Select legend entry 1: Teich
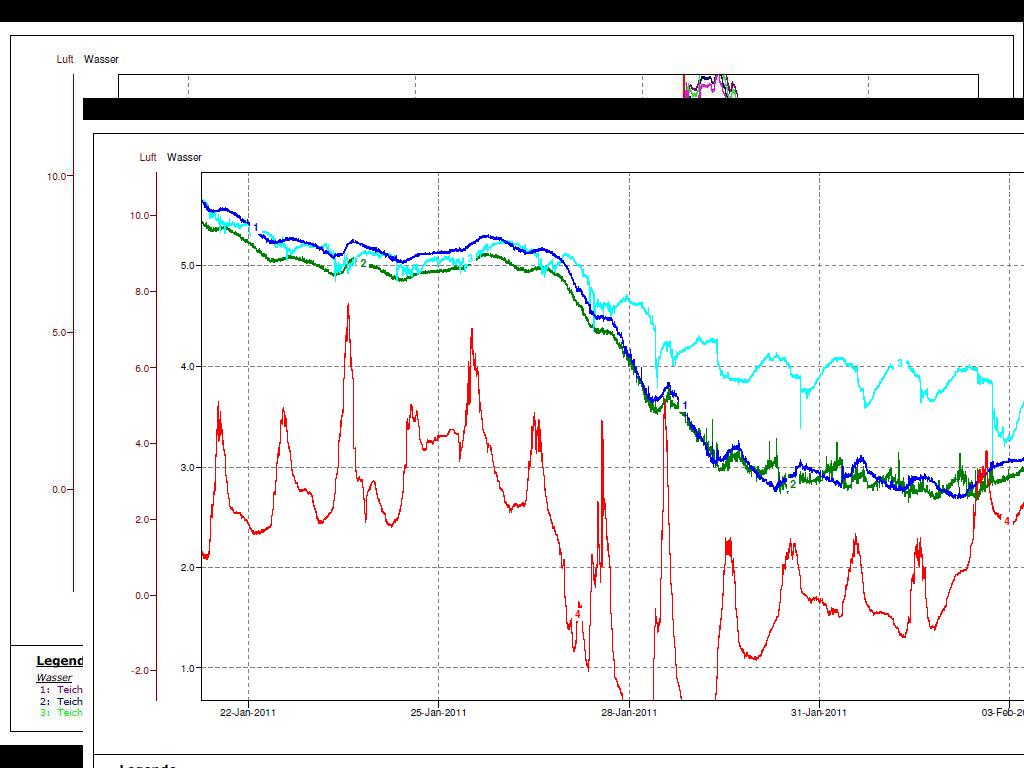This screenshot has width=1024, height=768. point(61,689)
